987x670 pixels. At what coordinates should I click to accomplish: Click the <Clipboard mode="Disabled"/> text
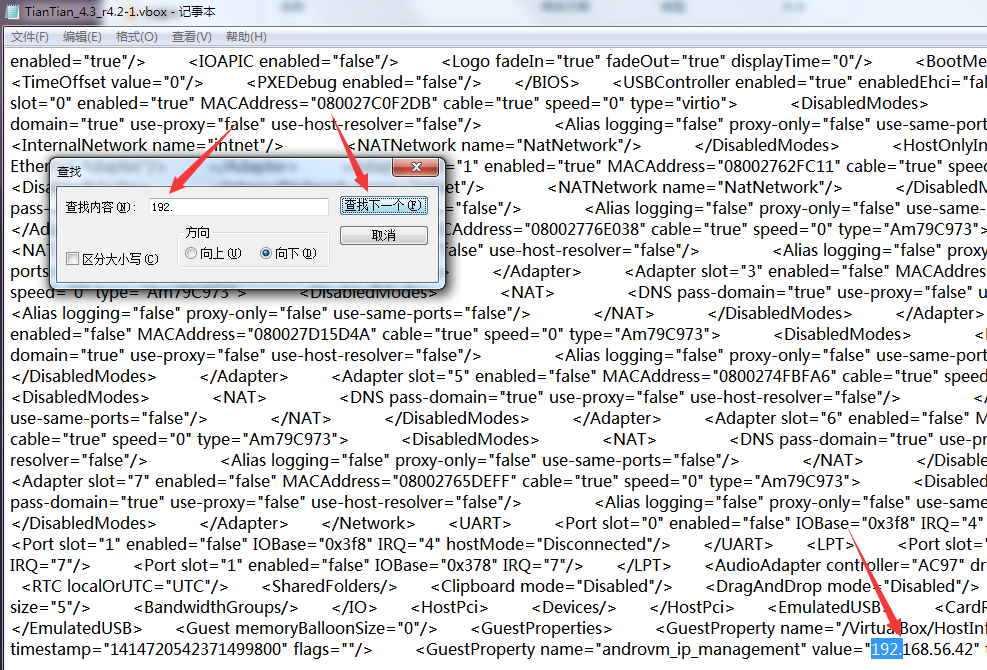(x=551, y=586)
